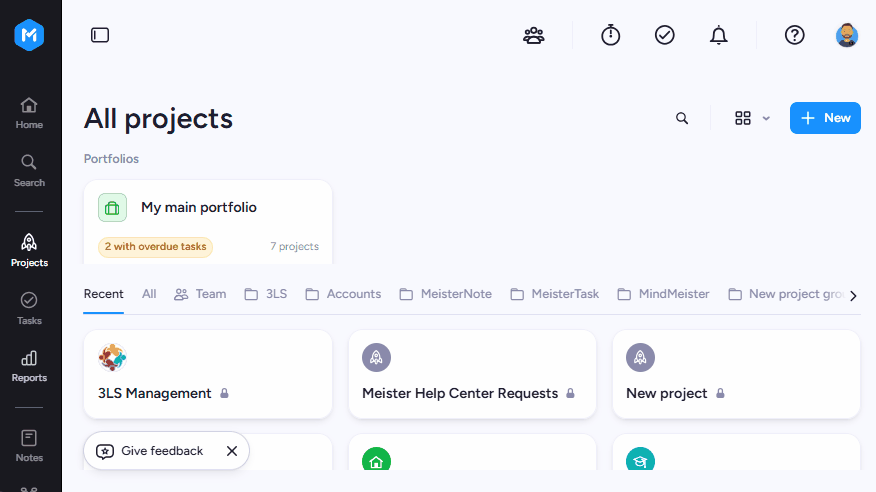Viewport: 876px width, 492px height.
Task: Go to Home in sidebar
Action: pos(29,113)
